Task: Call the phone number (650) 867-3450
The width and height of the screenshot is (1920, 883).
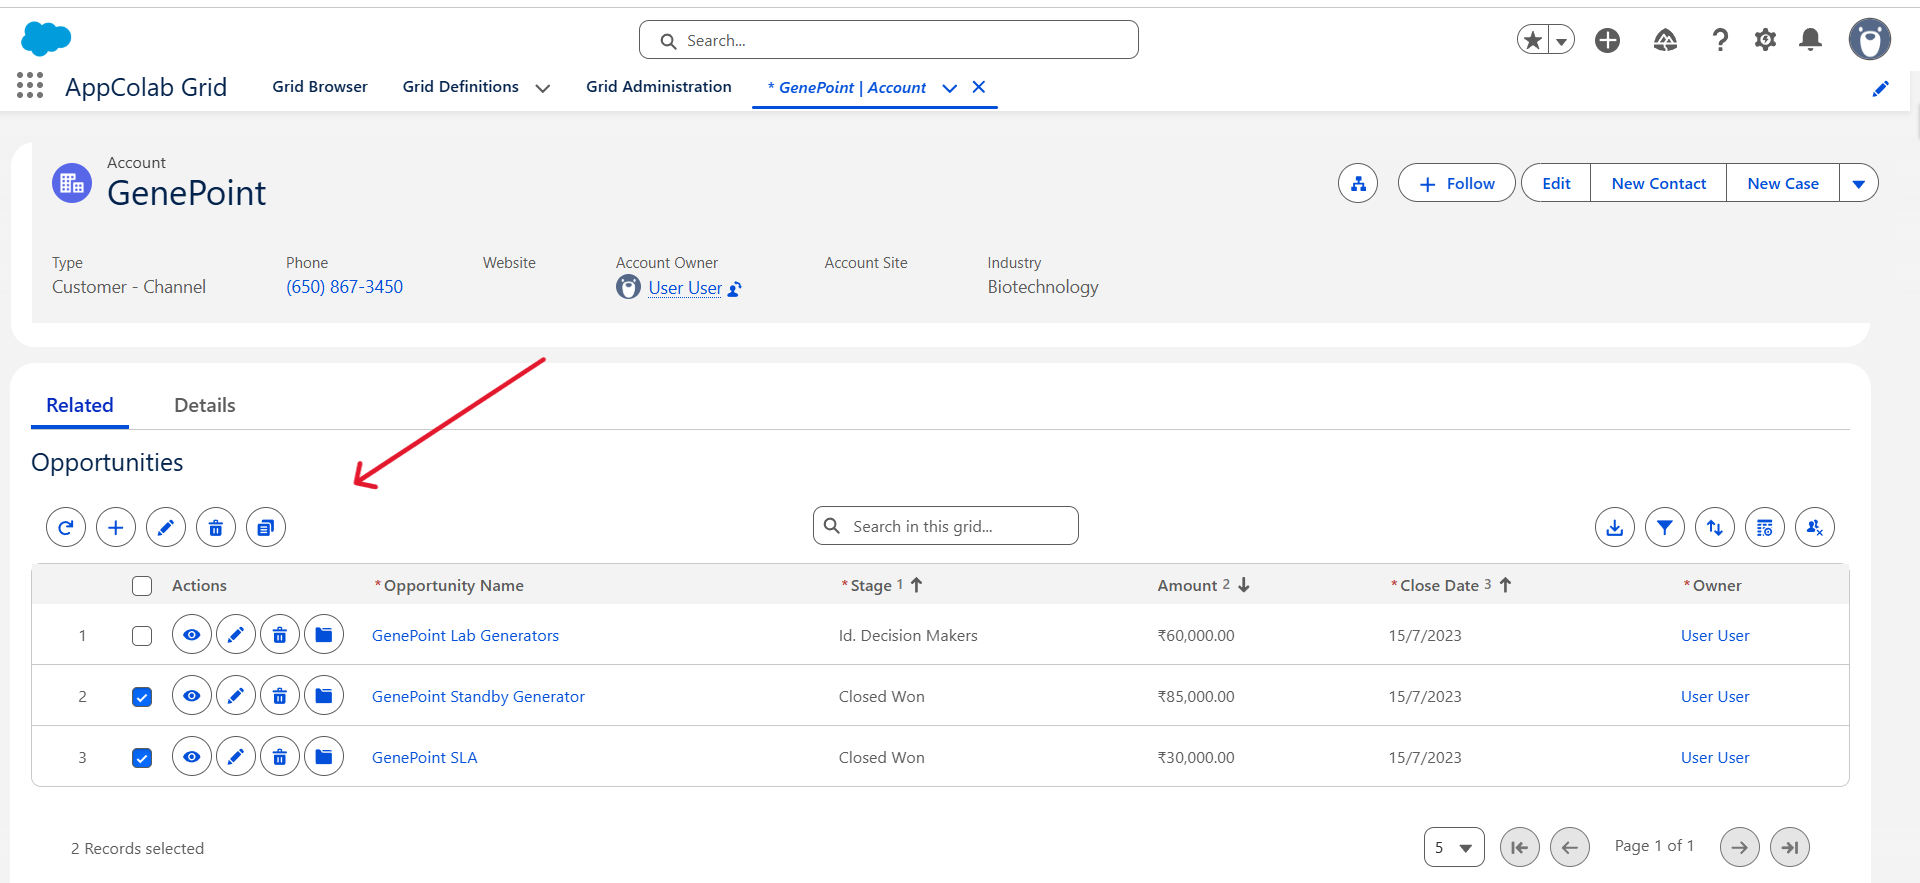Action: (344, 287)
